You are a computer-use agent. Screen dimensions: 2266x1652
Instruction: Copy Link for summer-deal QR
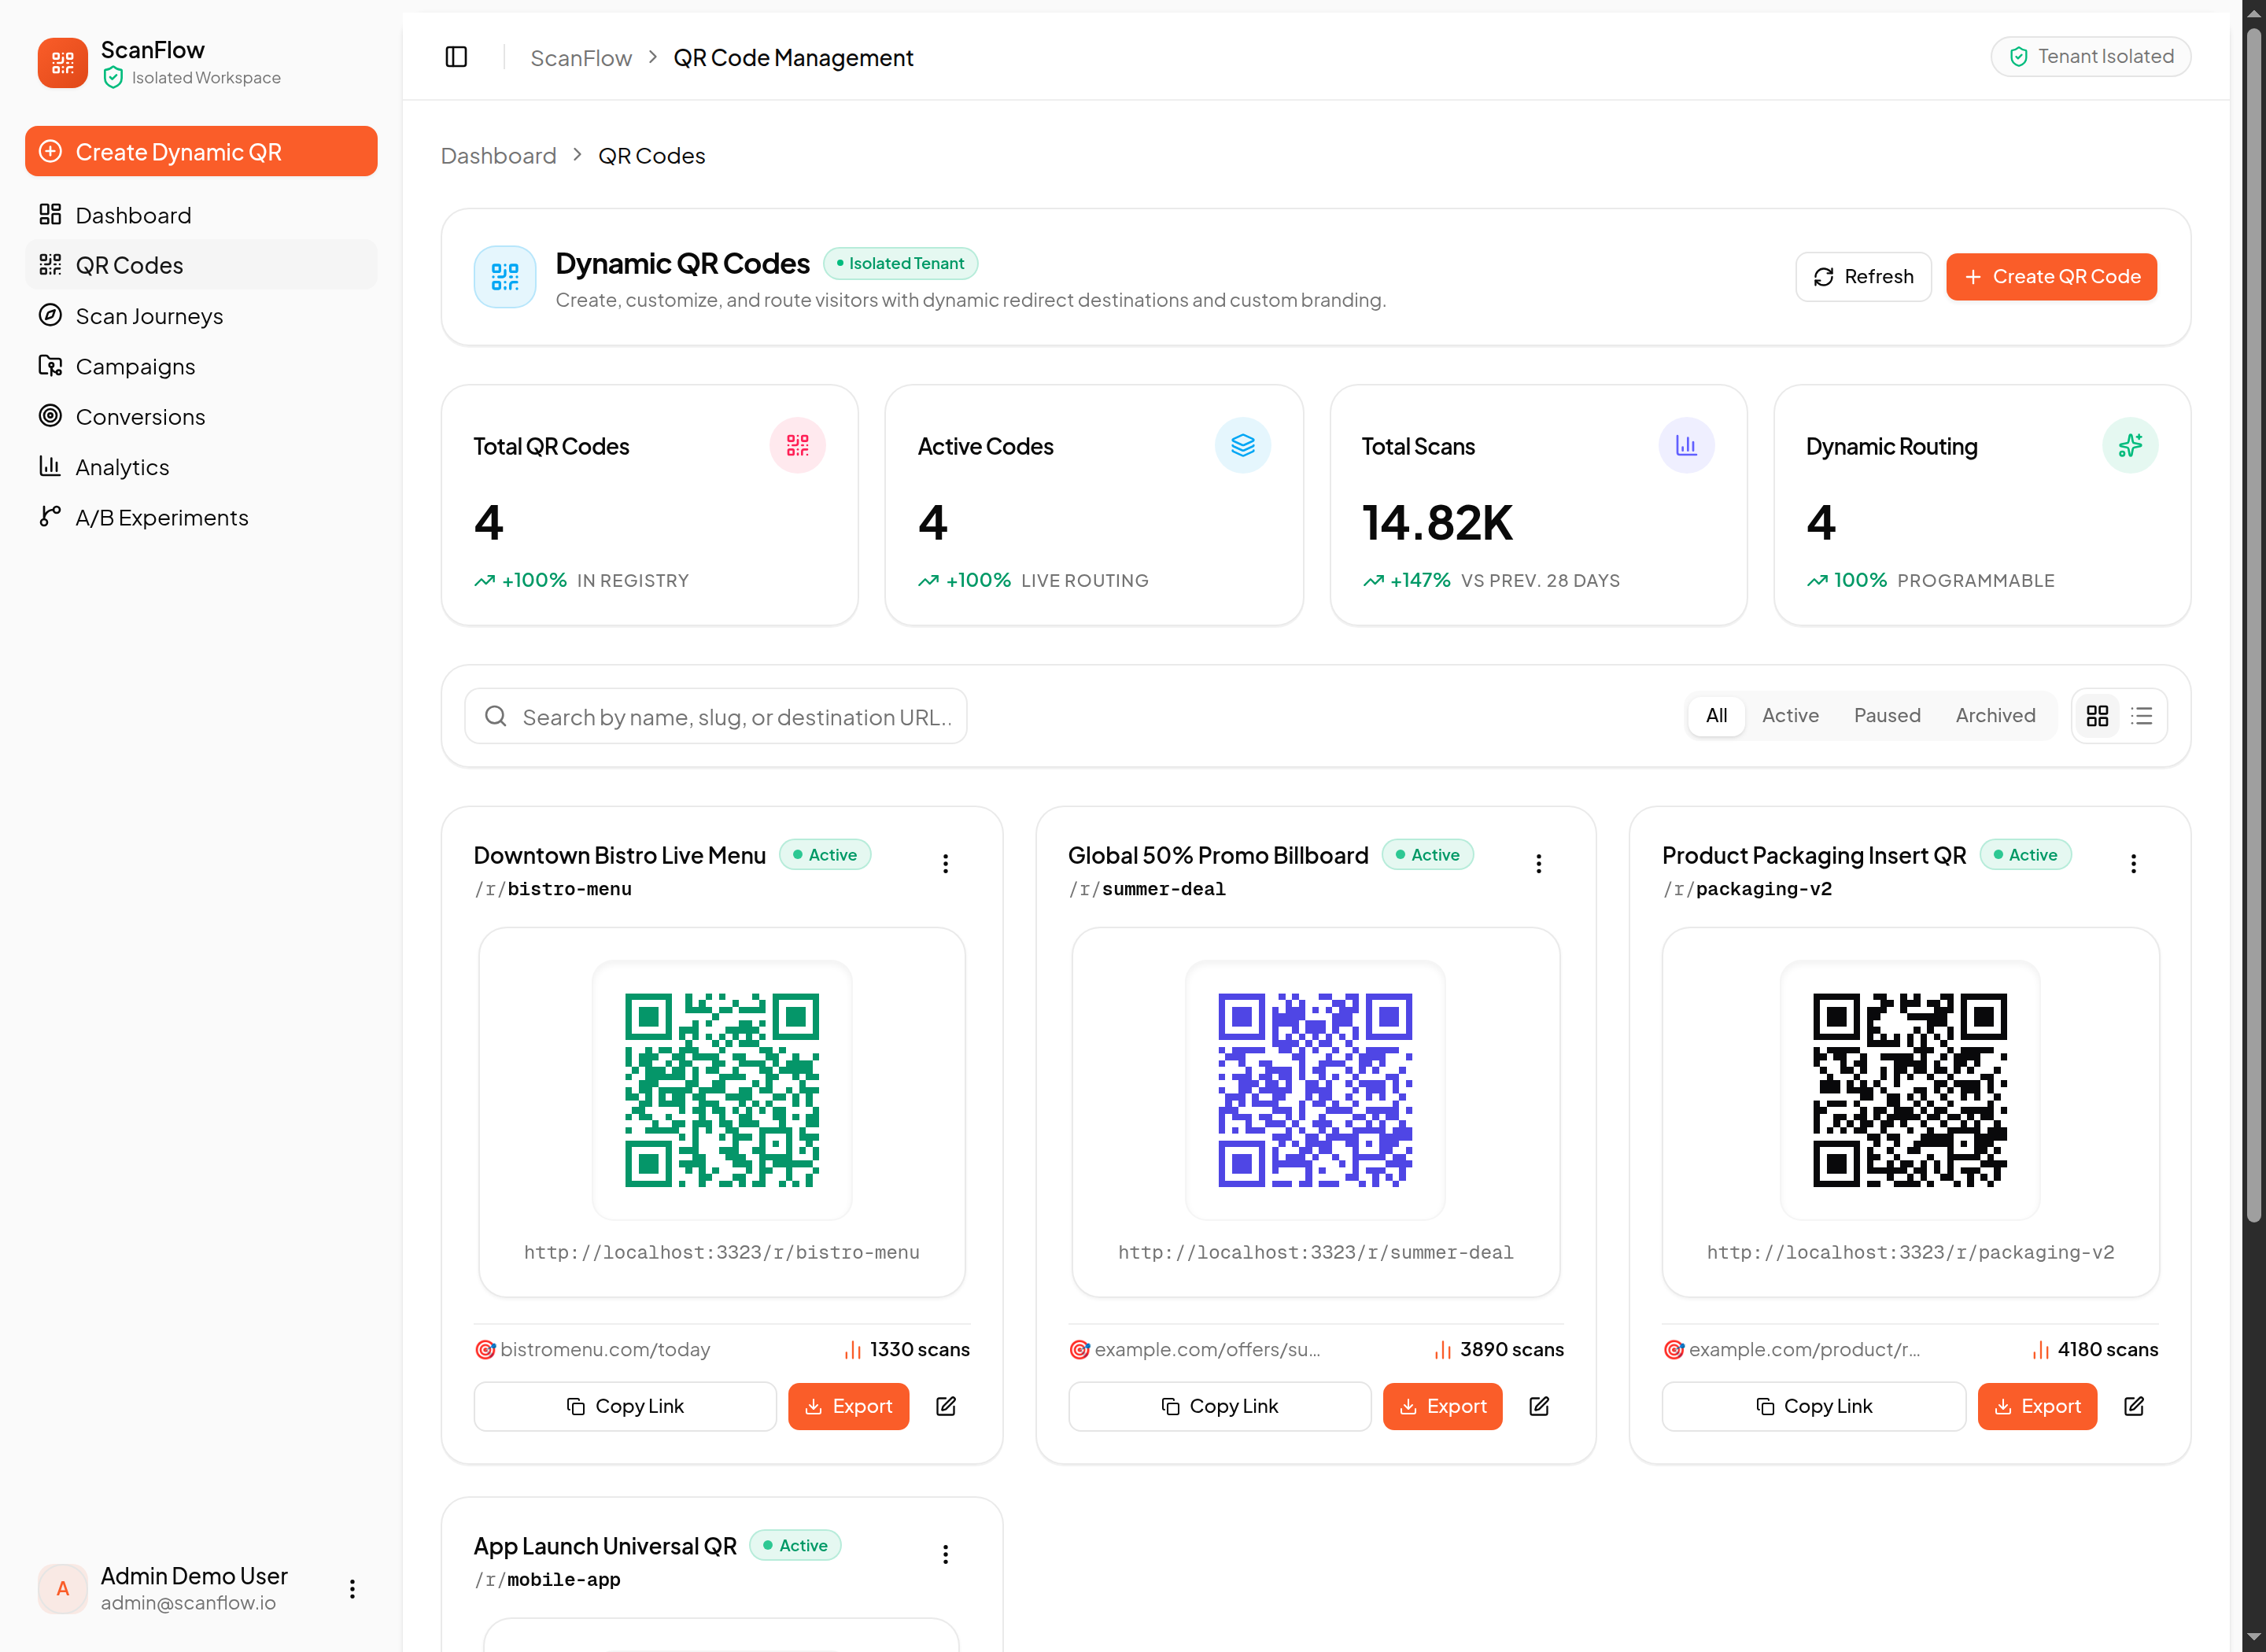[1219, 1407]
